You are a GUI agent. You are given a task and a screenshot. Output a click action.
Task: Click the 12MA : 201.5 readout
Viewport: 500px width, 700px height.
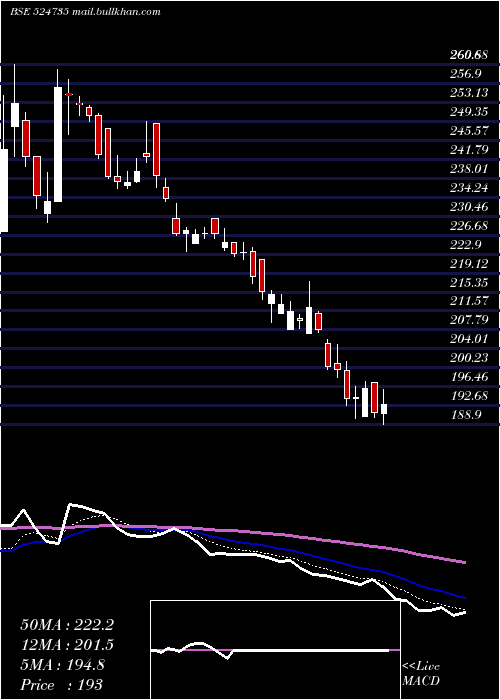[67, 645]
